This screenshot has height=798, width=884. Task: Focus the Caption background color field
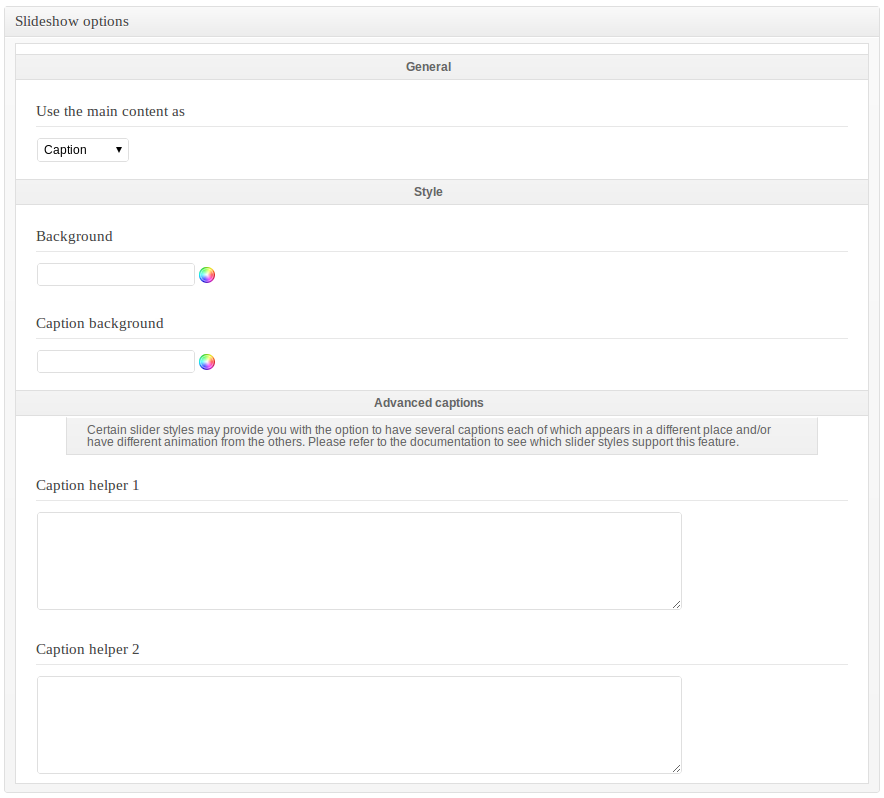click(116, 362)
